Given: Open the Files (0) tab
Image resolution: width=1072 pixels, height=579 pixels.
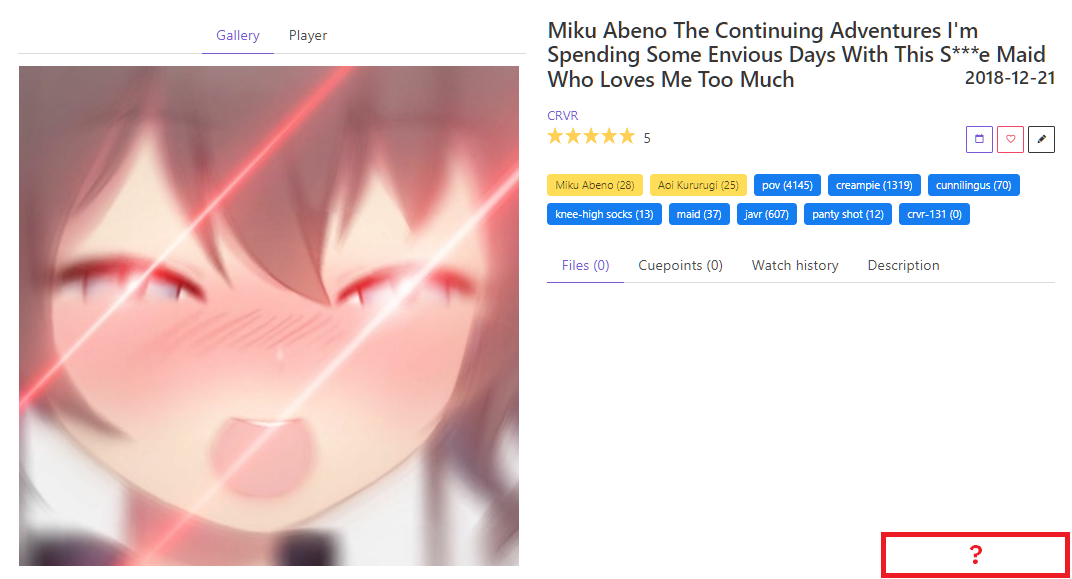Looking at the screenshot, I should (585, 265).
